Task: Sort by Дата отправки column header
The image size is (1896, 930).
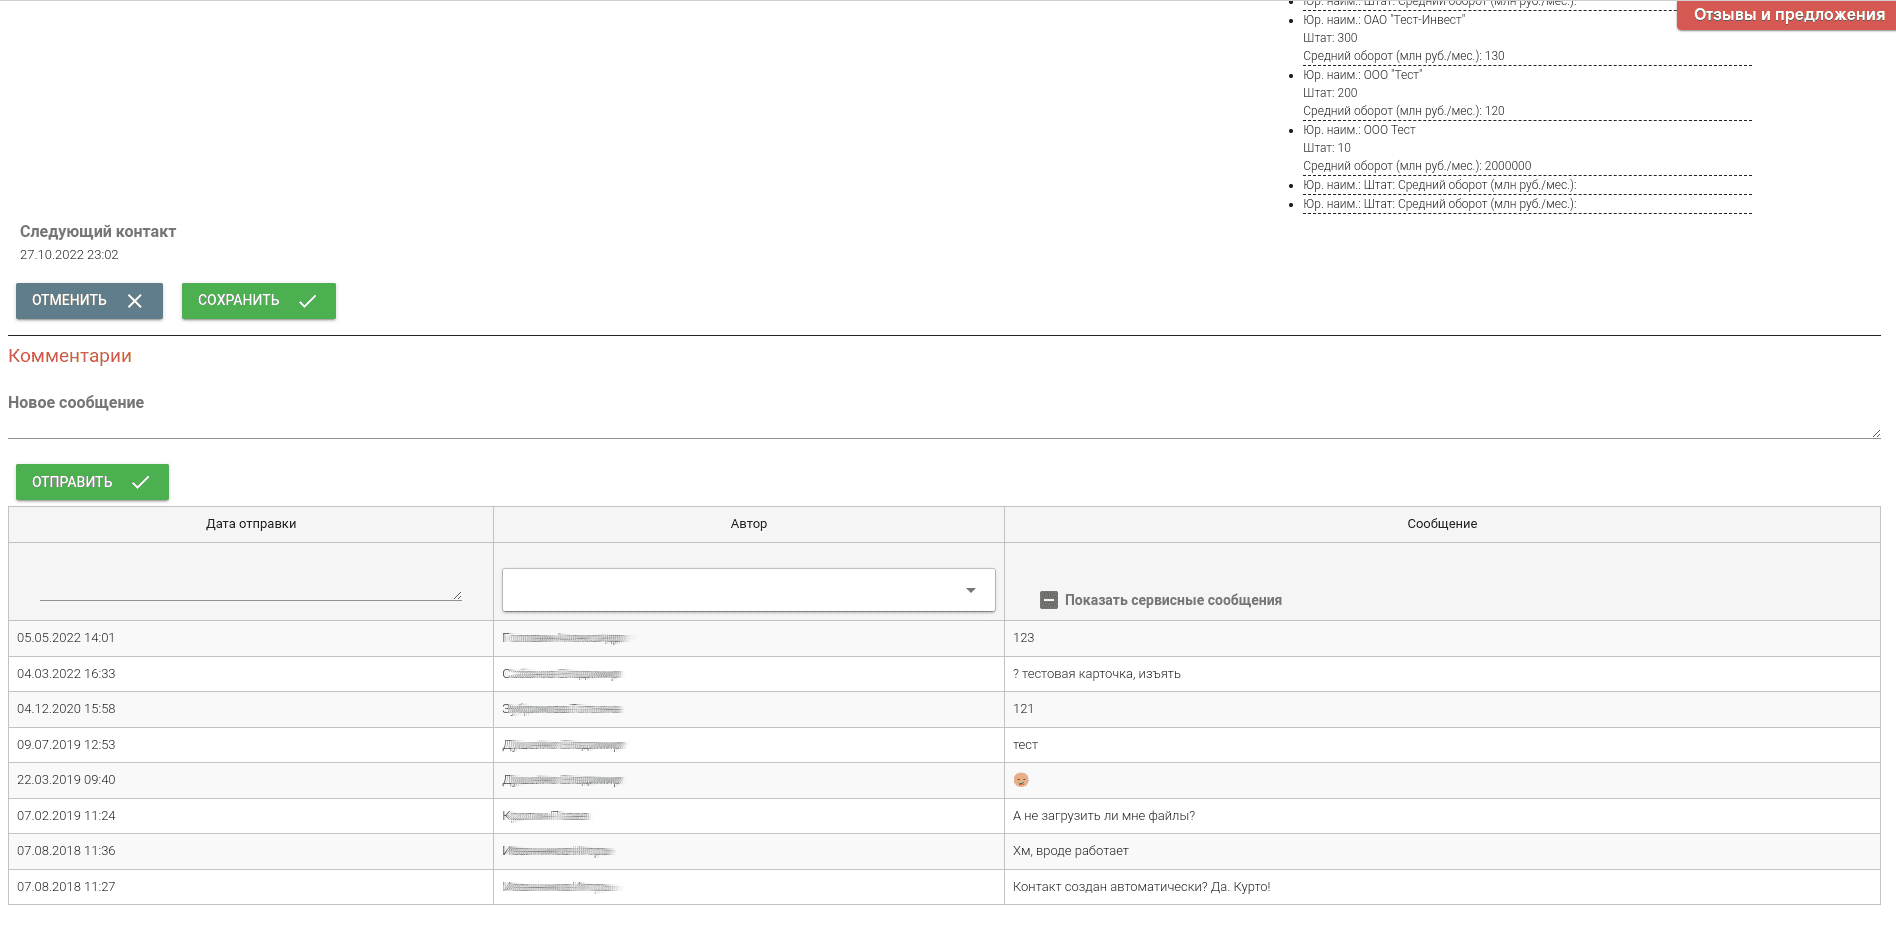Action: pos(251,524)
